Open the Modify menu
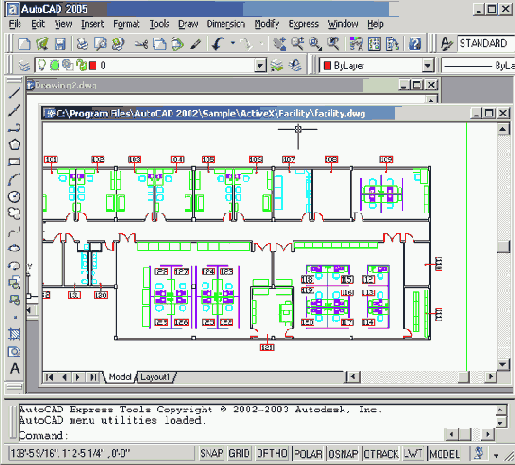This screenshot has width=515, height=465. point(267,24)
